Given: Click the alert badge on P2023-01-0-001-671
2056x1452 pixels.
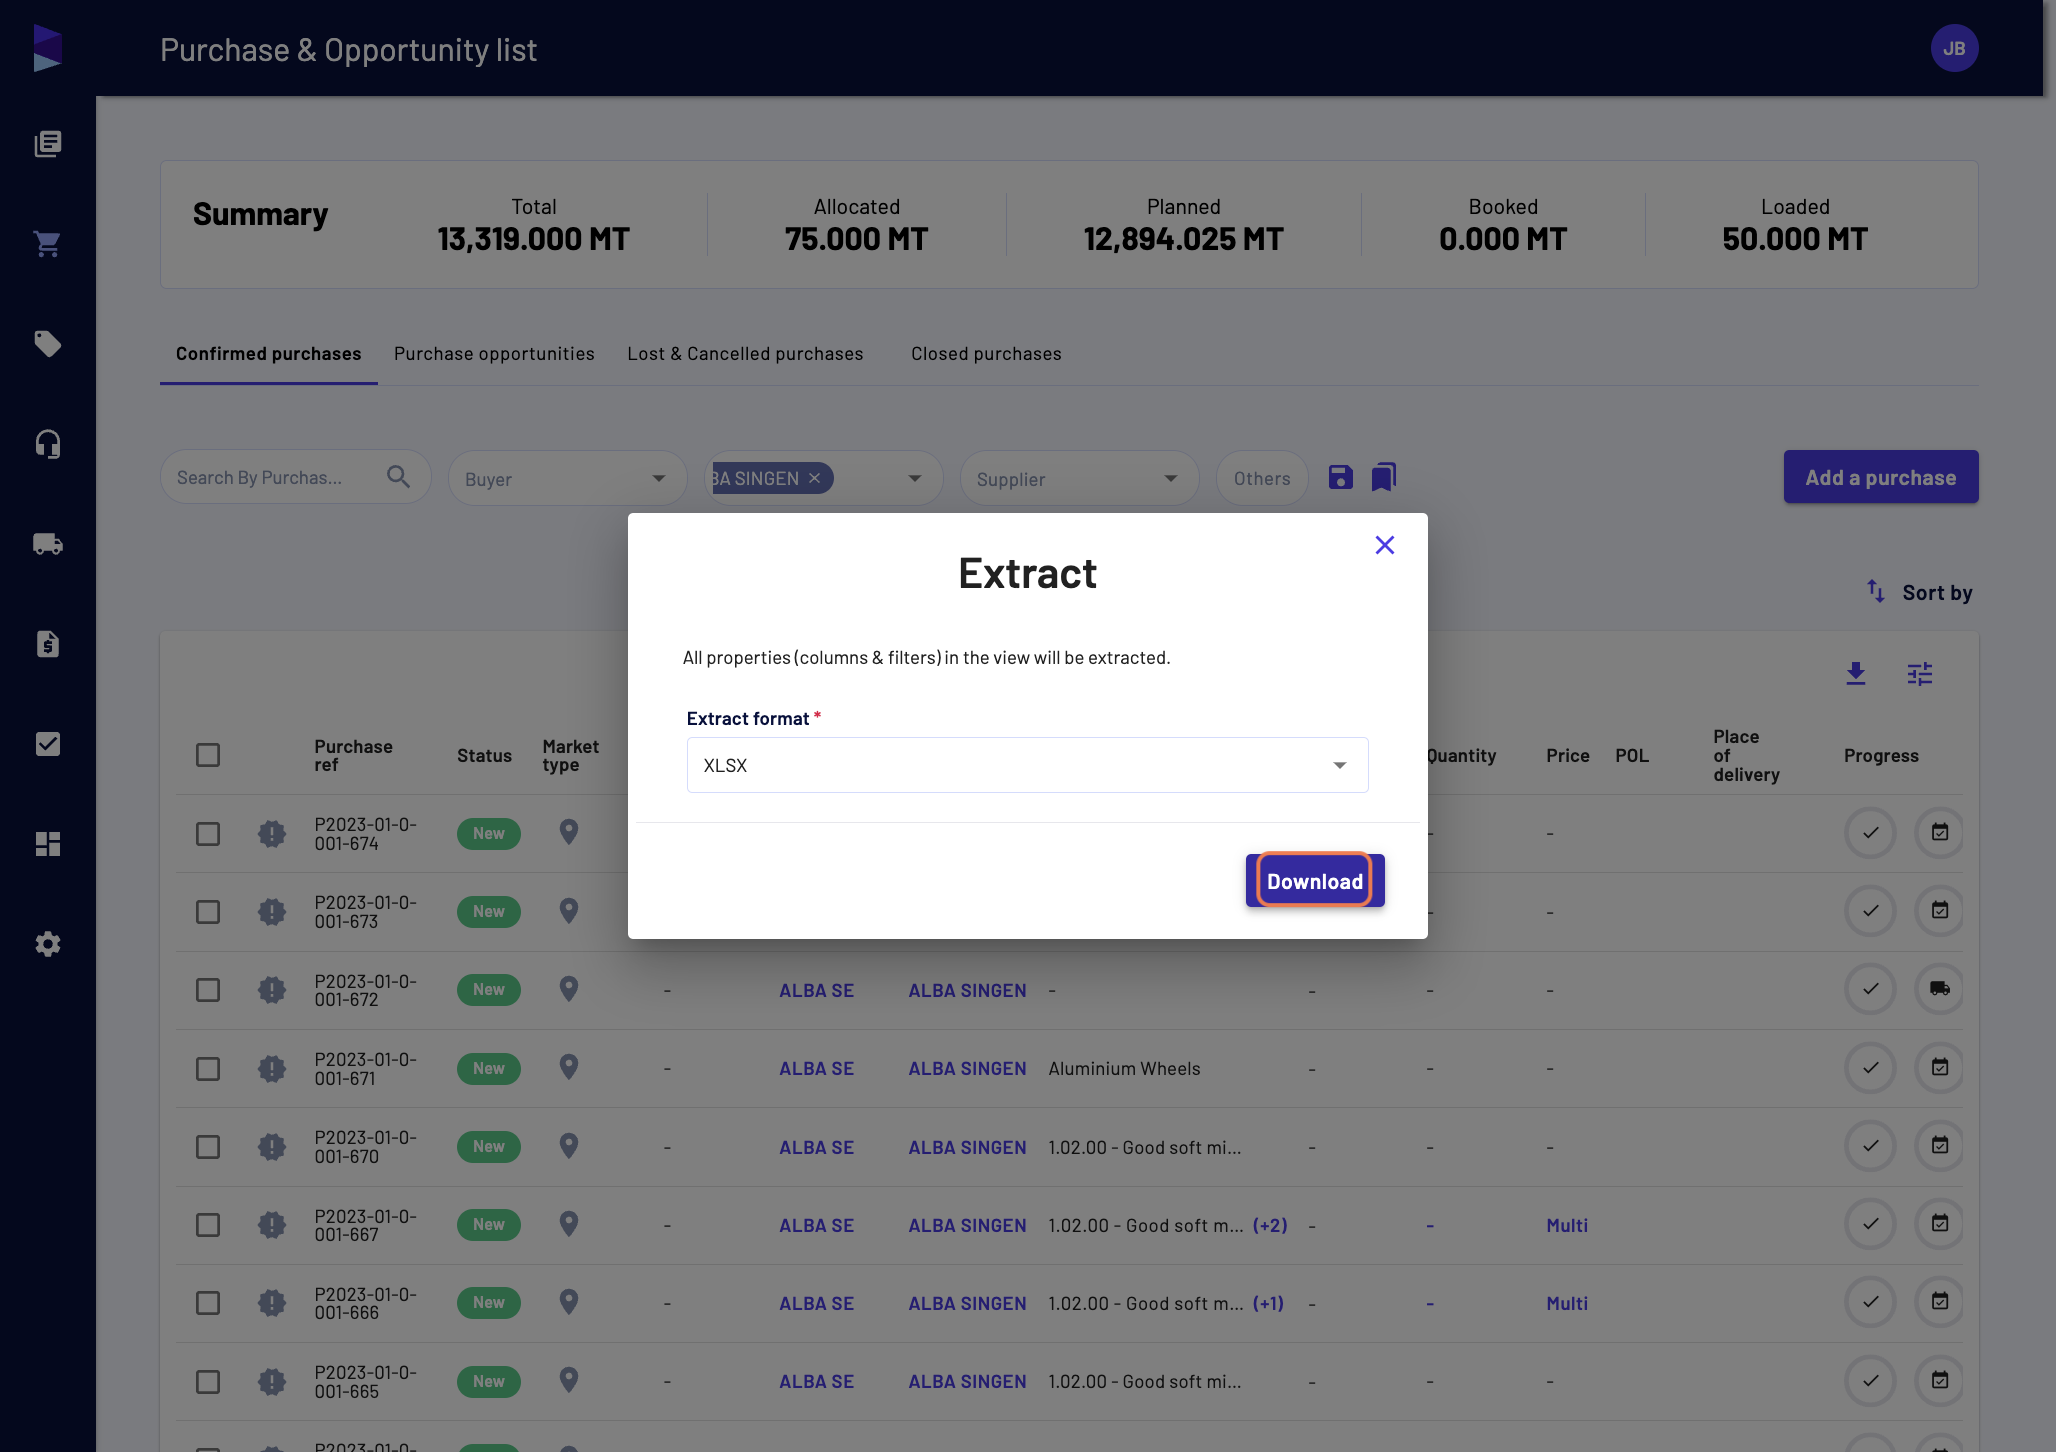Looking at the screenshot, I should tap(272, 1068).
